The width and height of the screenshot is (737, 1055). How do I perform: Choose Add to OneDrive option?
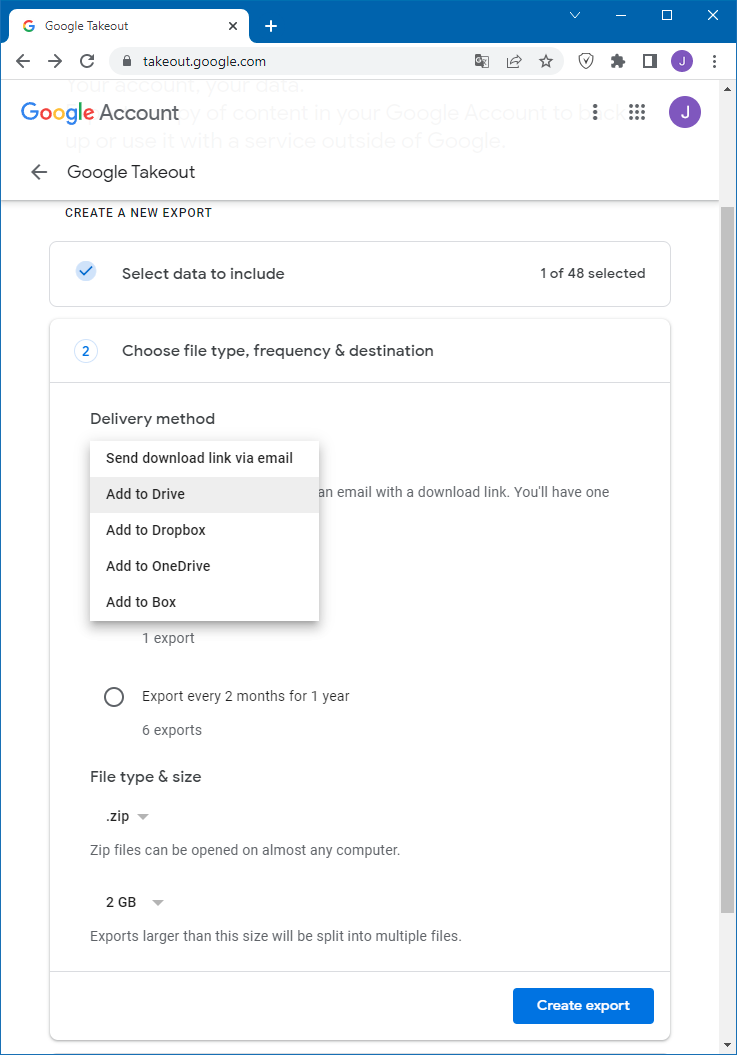click(x=204, y=567)
